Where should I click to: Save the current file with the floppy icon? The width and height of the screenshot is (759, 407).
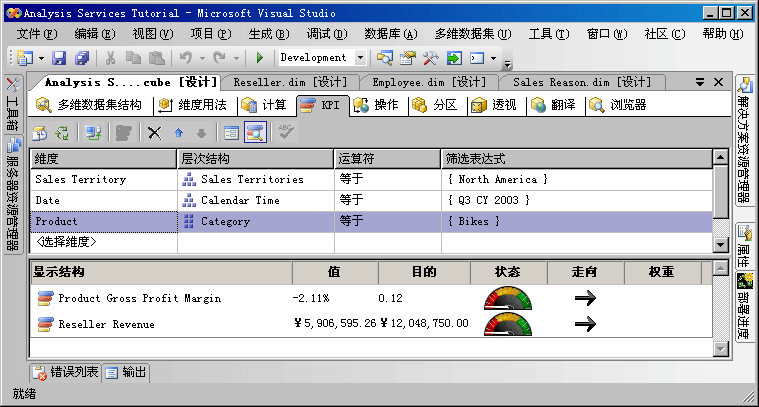pyautogui.click(x=59, y=58)
